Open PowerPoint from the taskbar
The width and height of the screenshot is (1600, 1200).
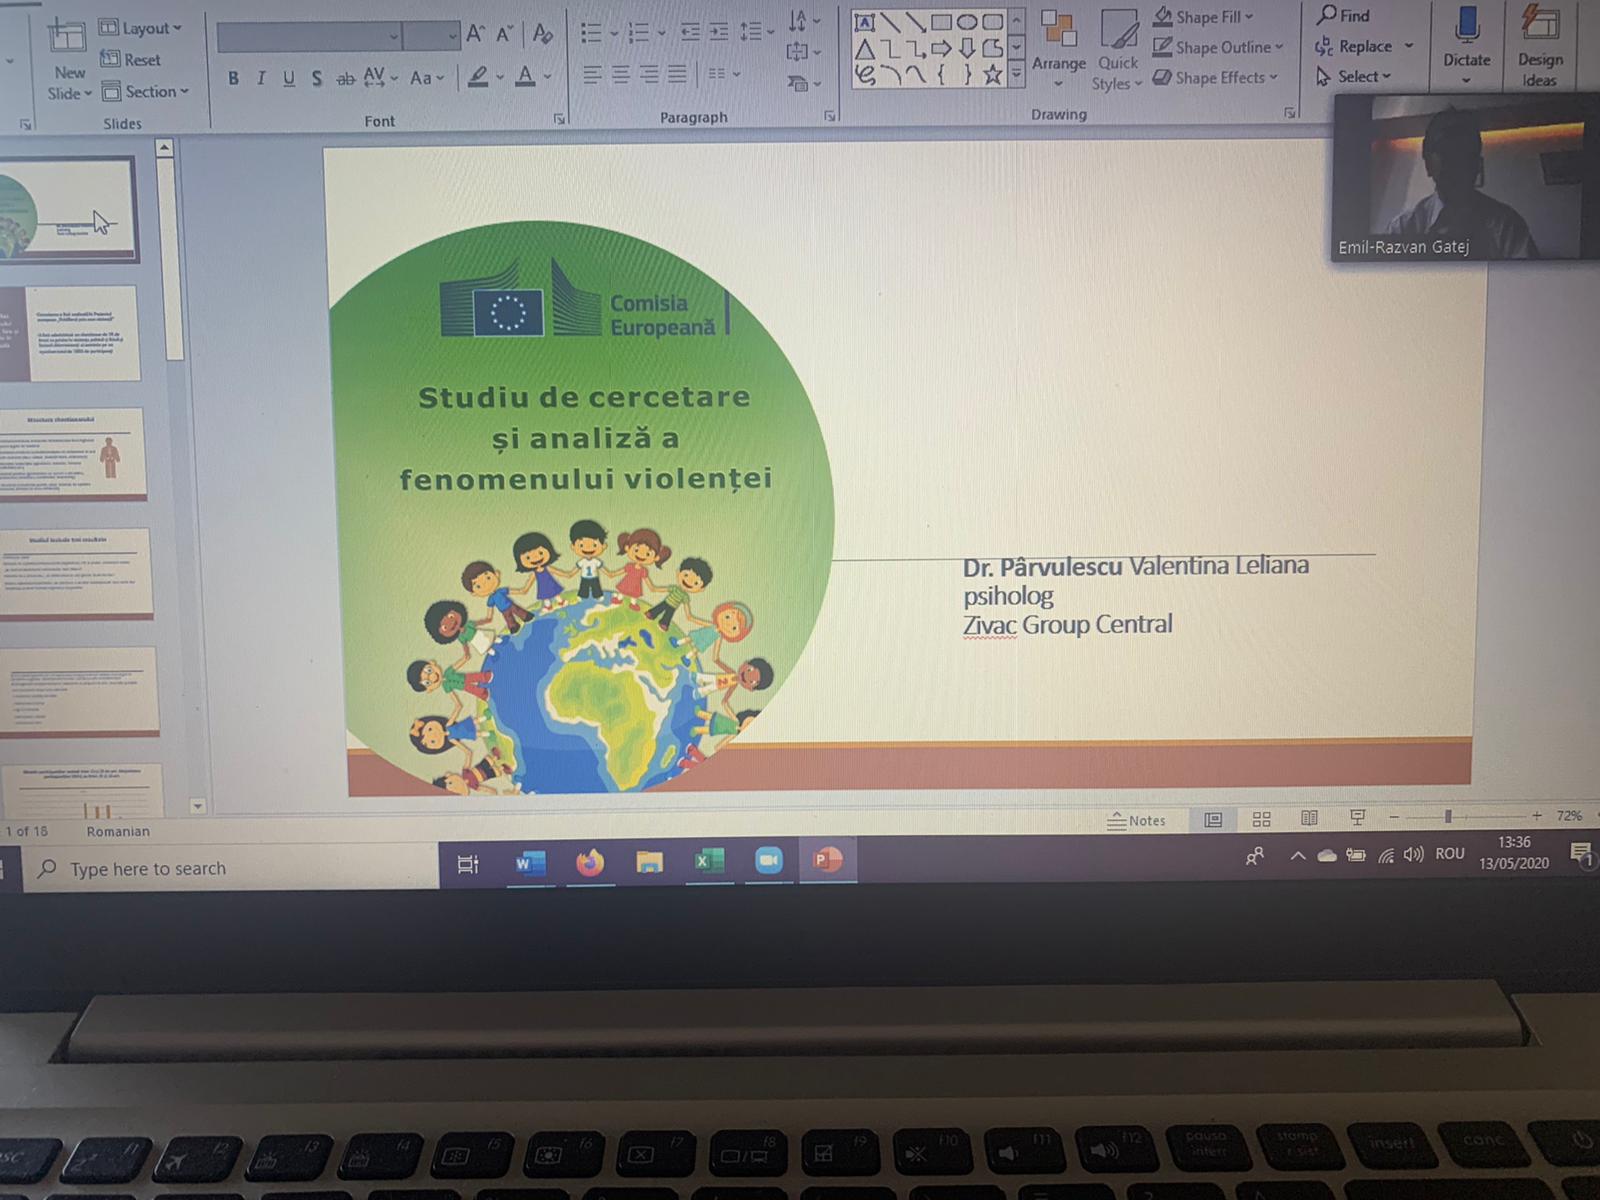(827, 860)
